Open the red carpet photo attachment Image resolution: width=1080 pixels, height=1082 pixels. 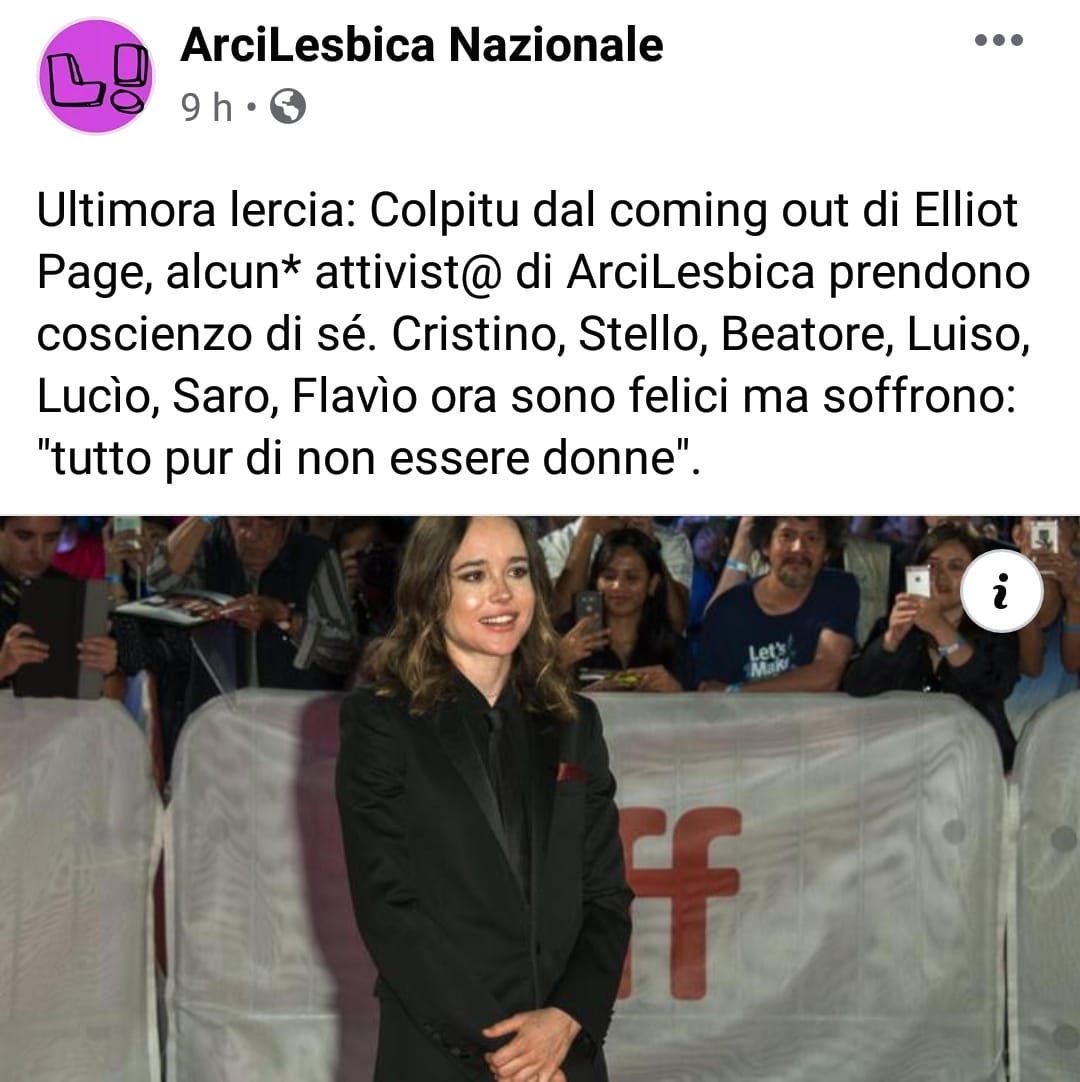click(x=540, y=799)
